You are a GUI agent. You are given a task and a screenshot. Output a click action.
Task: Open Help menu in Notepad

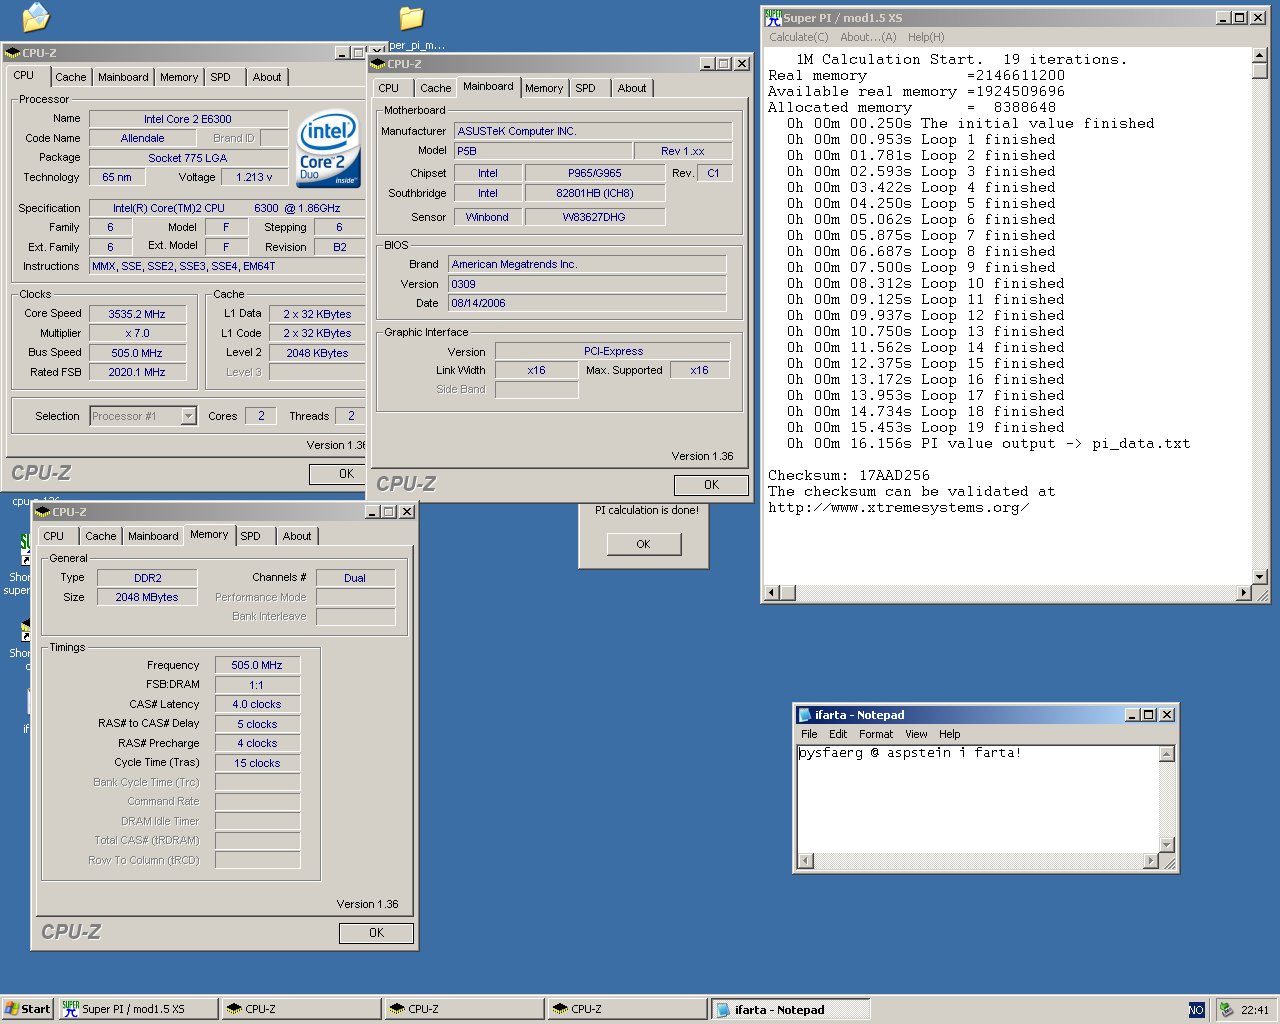[x=949, y=734]
